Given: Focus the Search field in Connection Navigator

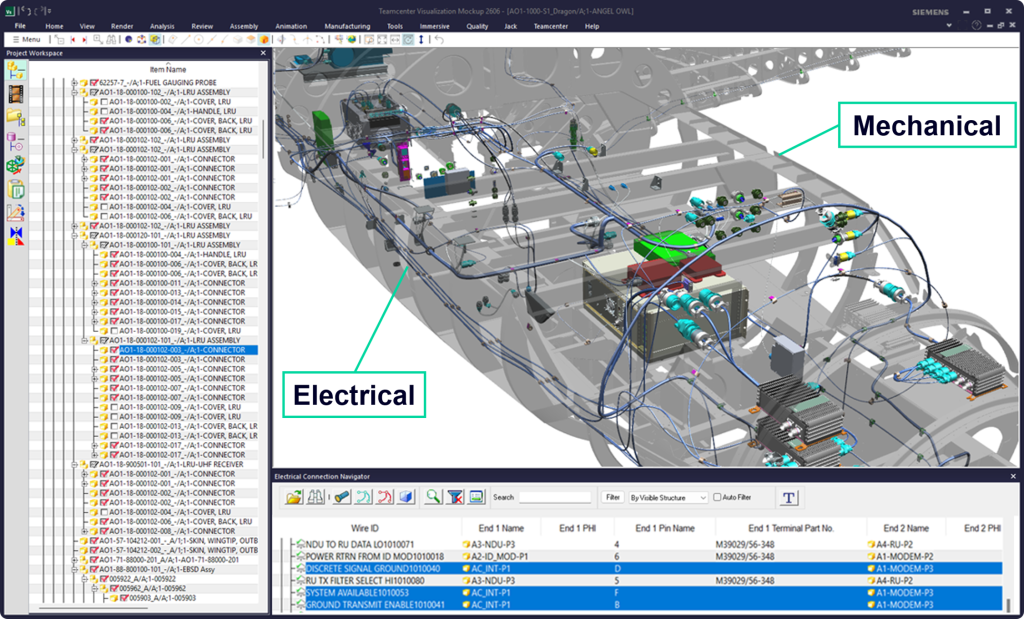Looking at the screenshot, I should point(554,498).
